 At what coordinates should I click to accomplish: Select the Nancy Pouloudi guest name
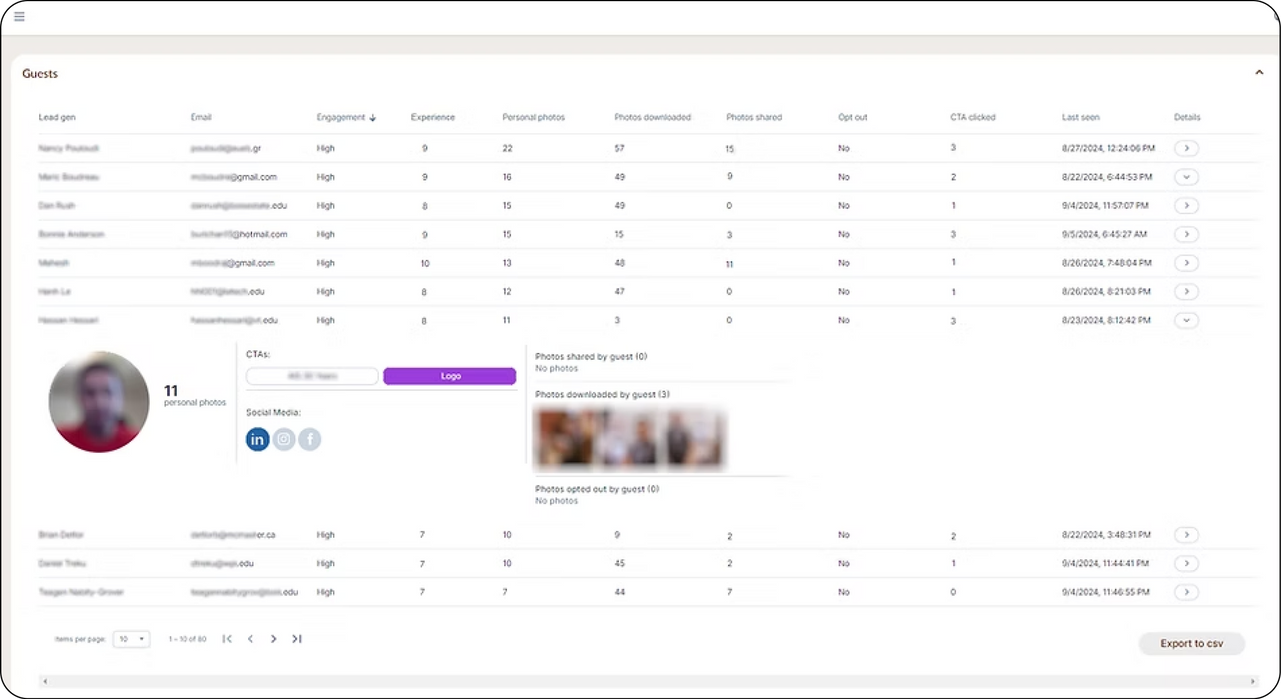point(69,148)
